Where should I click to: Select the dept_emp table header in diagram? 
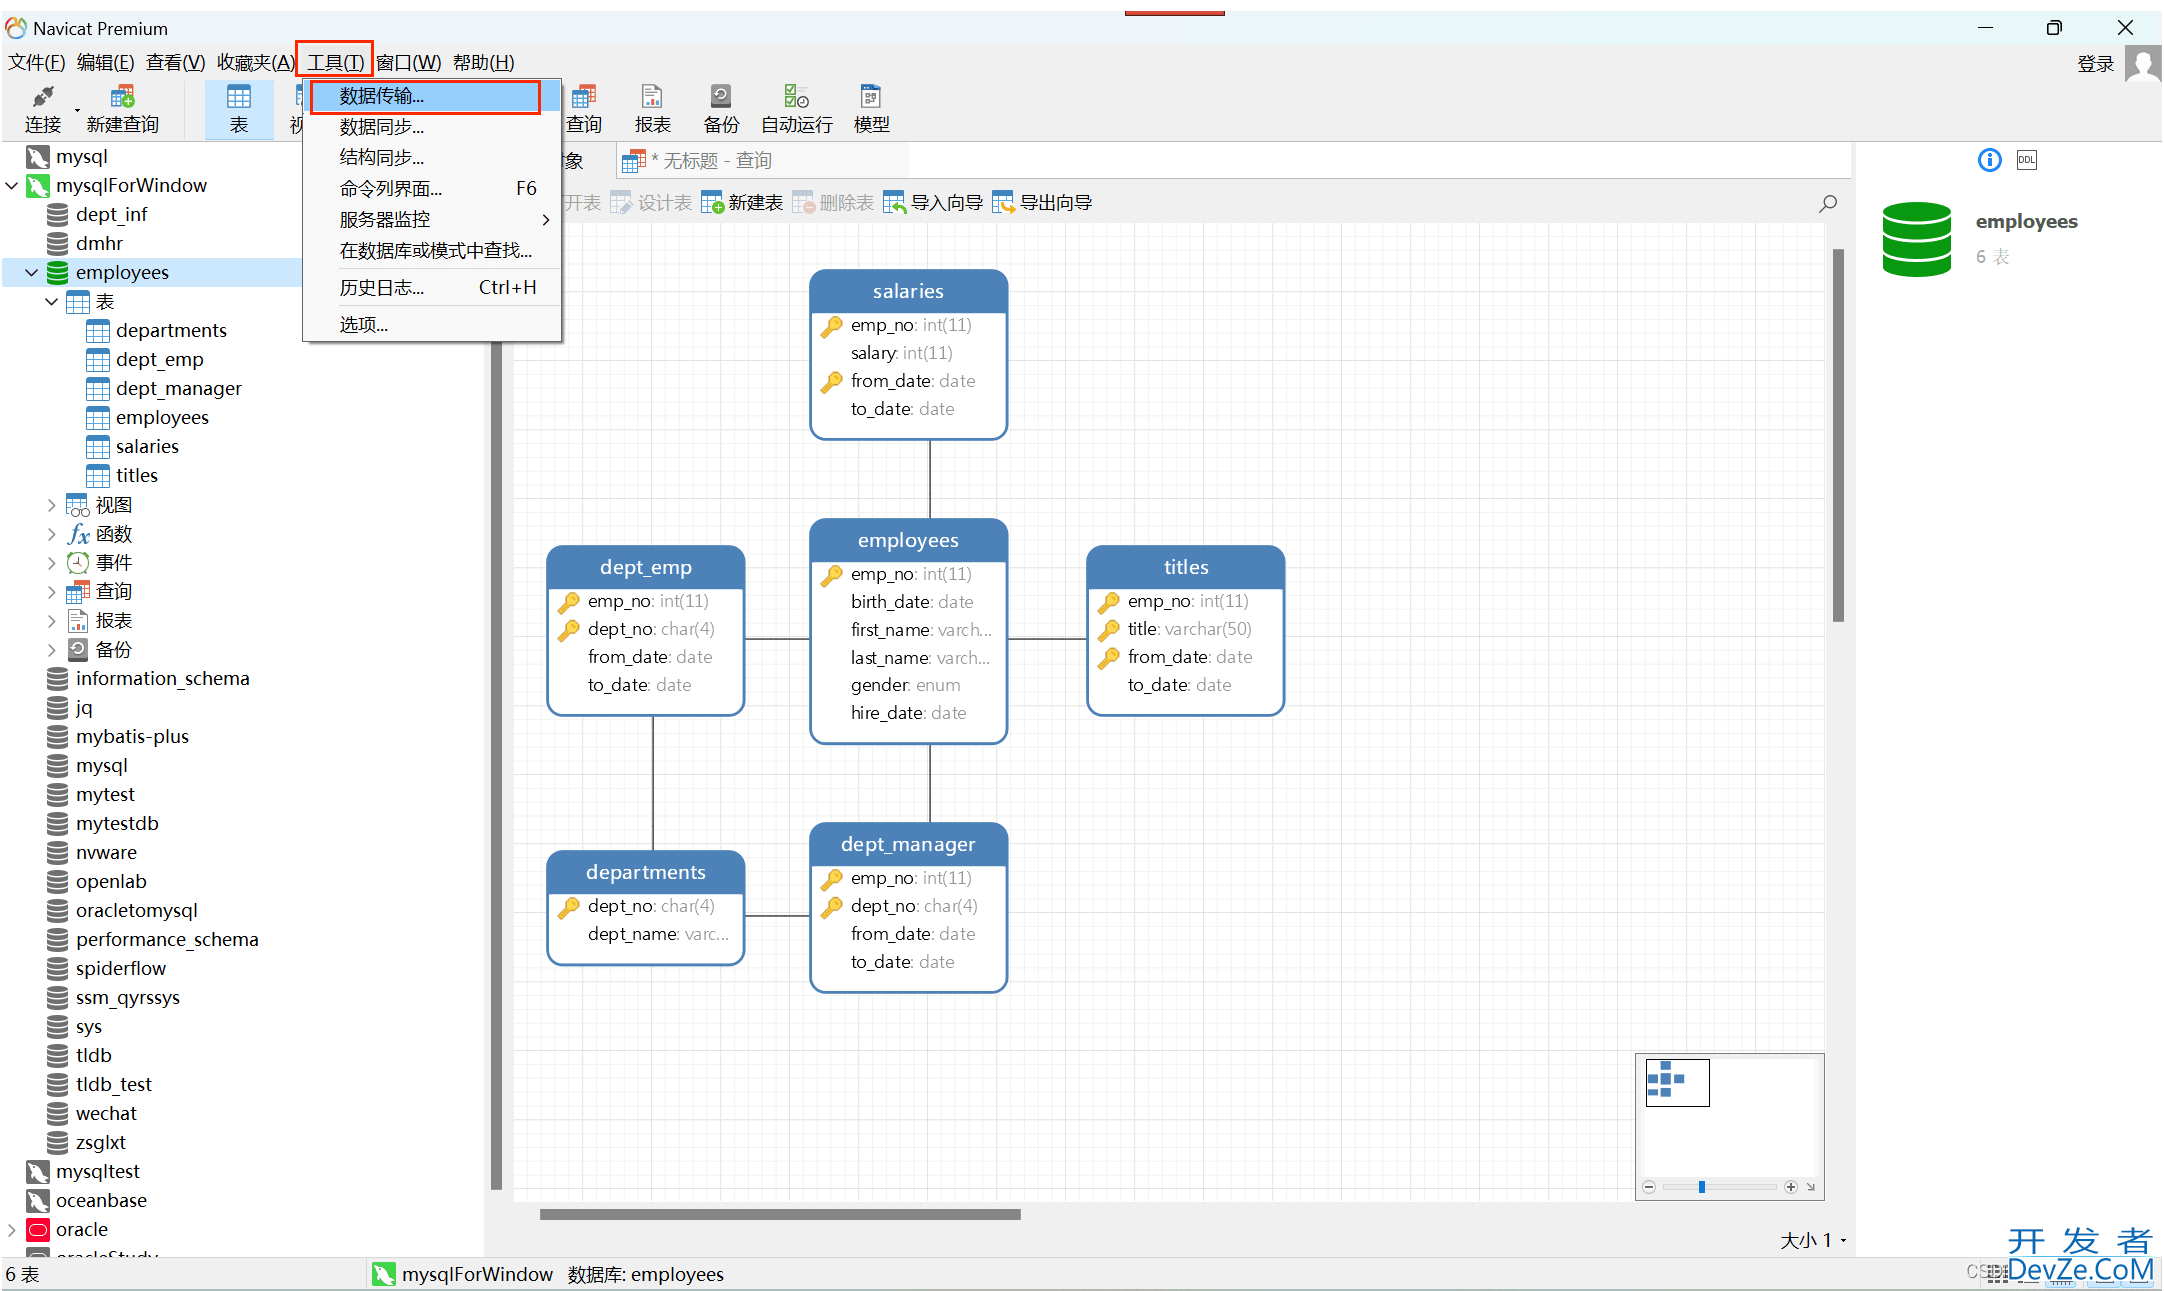coord(646,567)
